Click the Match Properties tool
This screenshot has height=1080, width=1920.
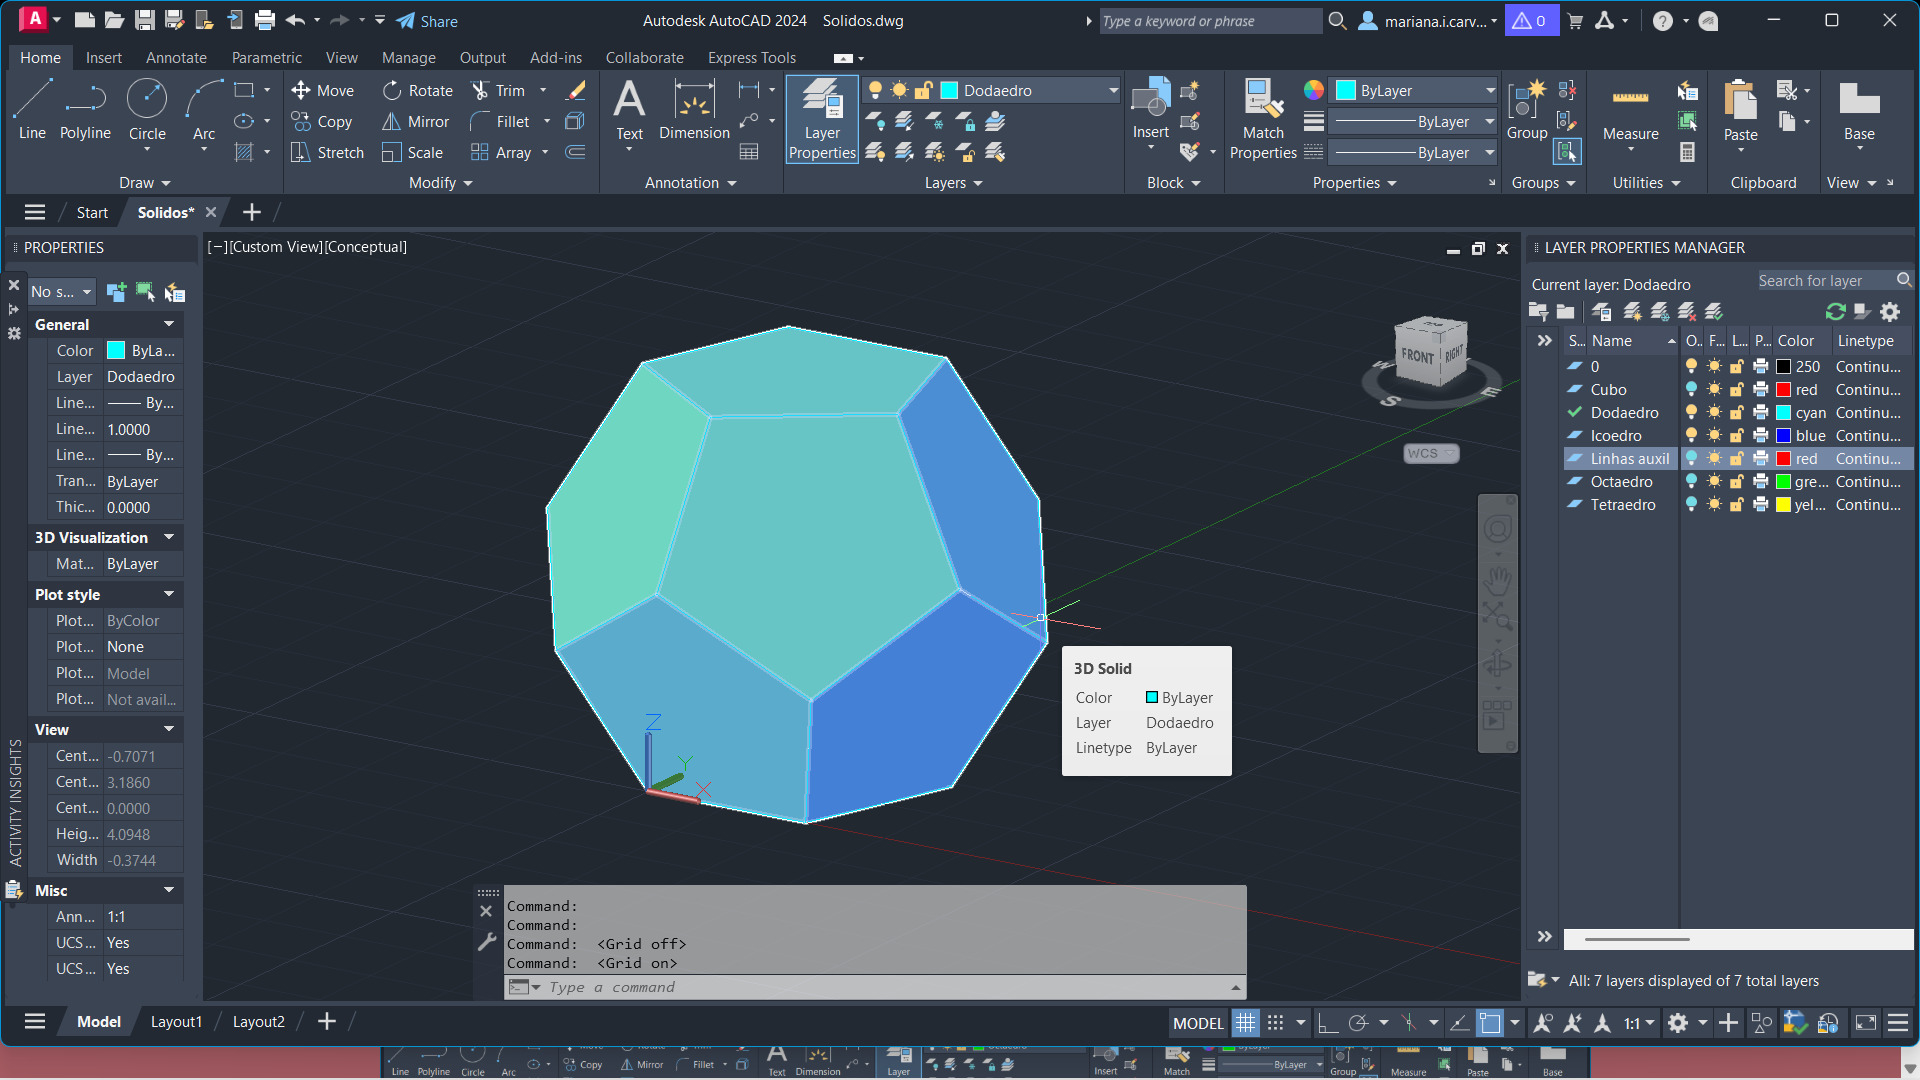tap(1263, 119)
